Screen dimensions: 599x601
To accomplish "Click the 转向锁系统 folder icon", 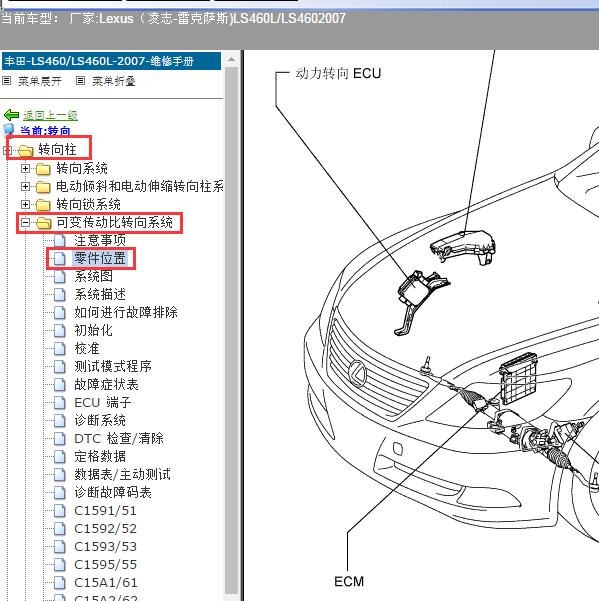I will (x=43, y=205).
